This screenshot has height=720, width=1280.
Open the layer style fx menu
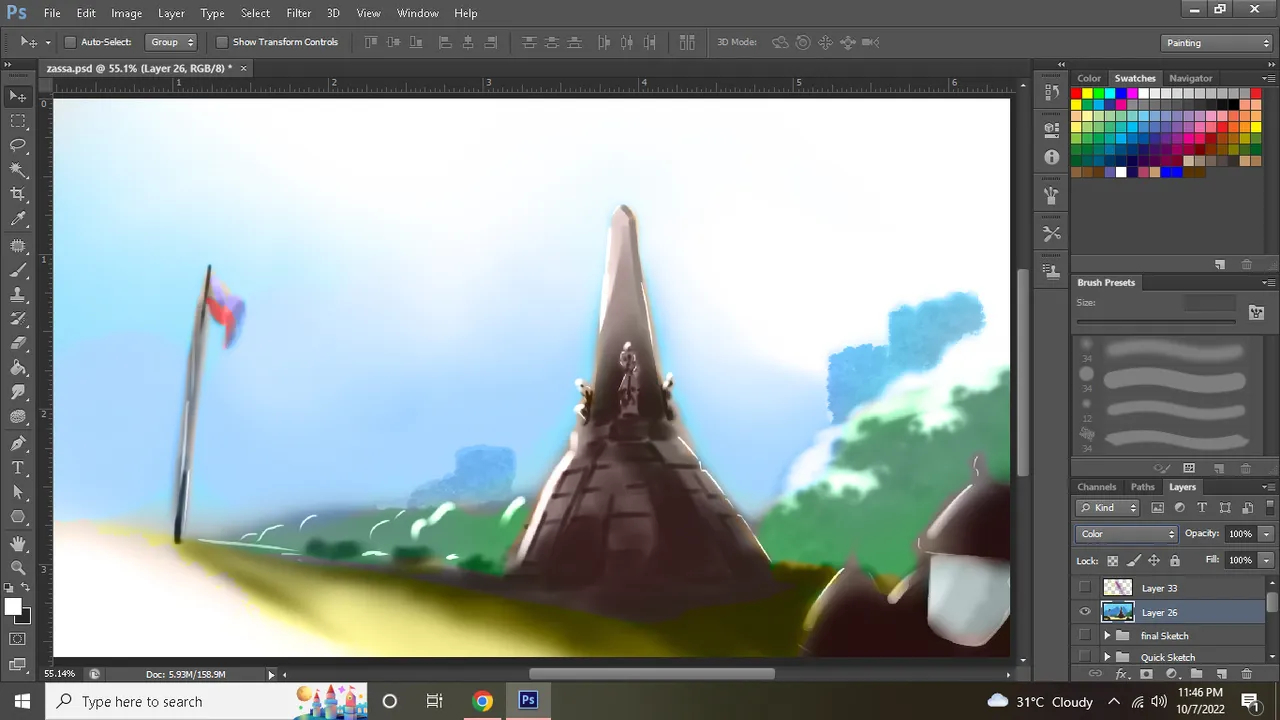[x=1121, y=674]
